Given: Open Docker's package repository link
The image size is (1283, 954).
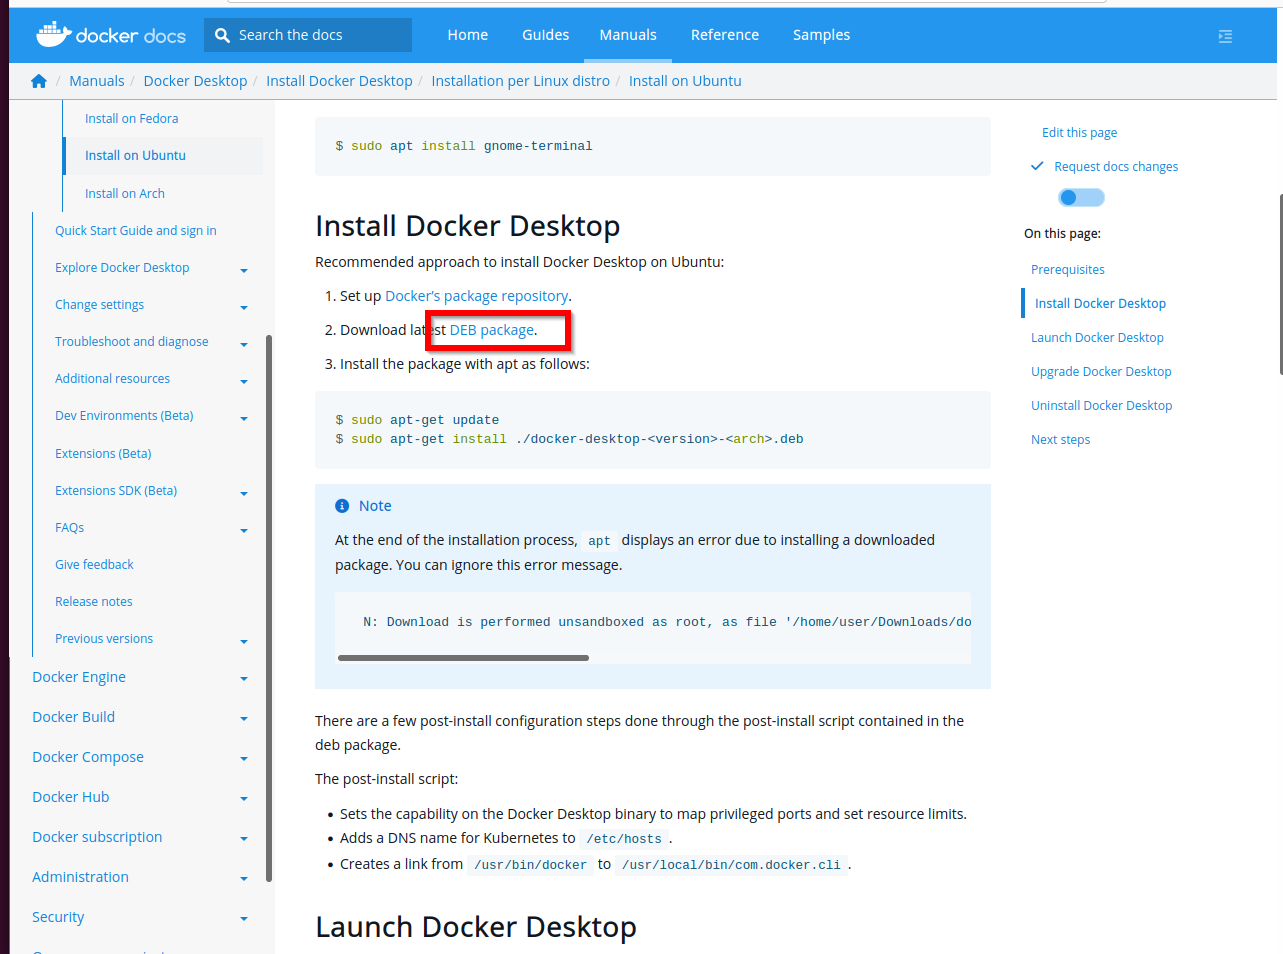Looking at the screenshot, I should coord(477,296).
